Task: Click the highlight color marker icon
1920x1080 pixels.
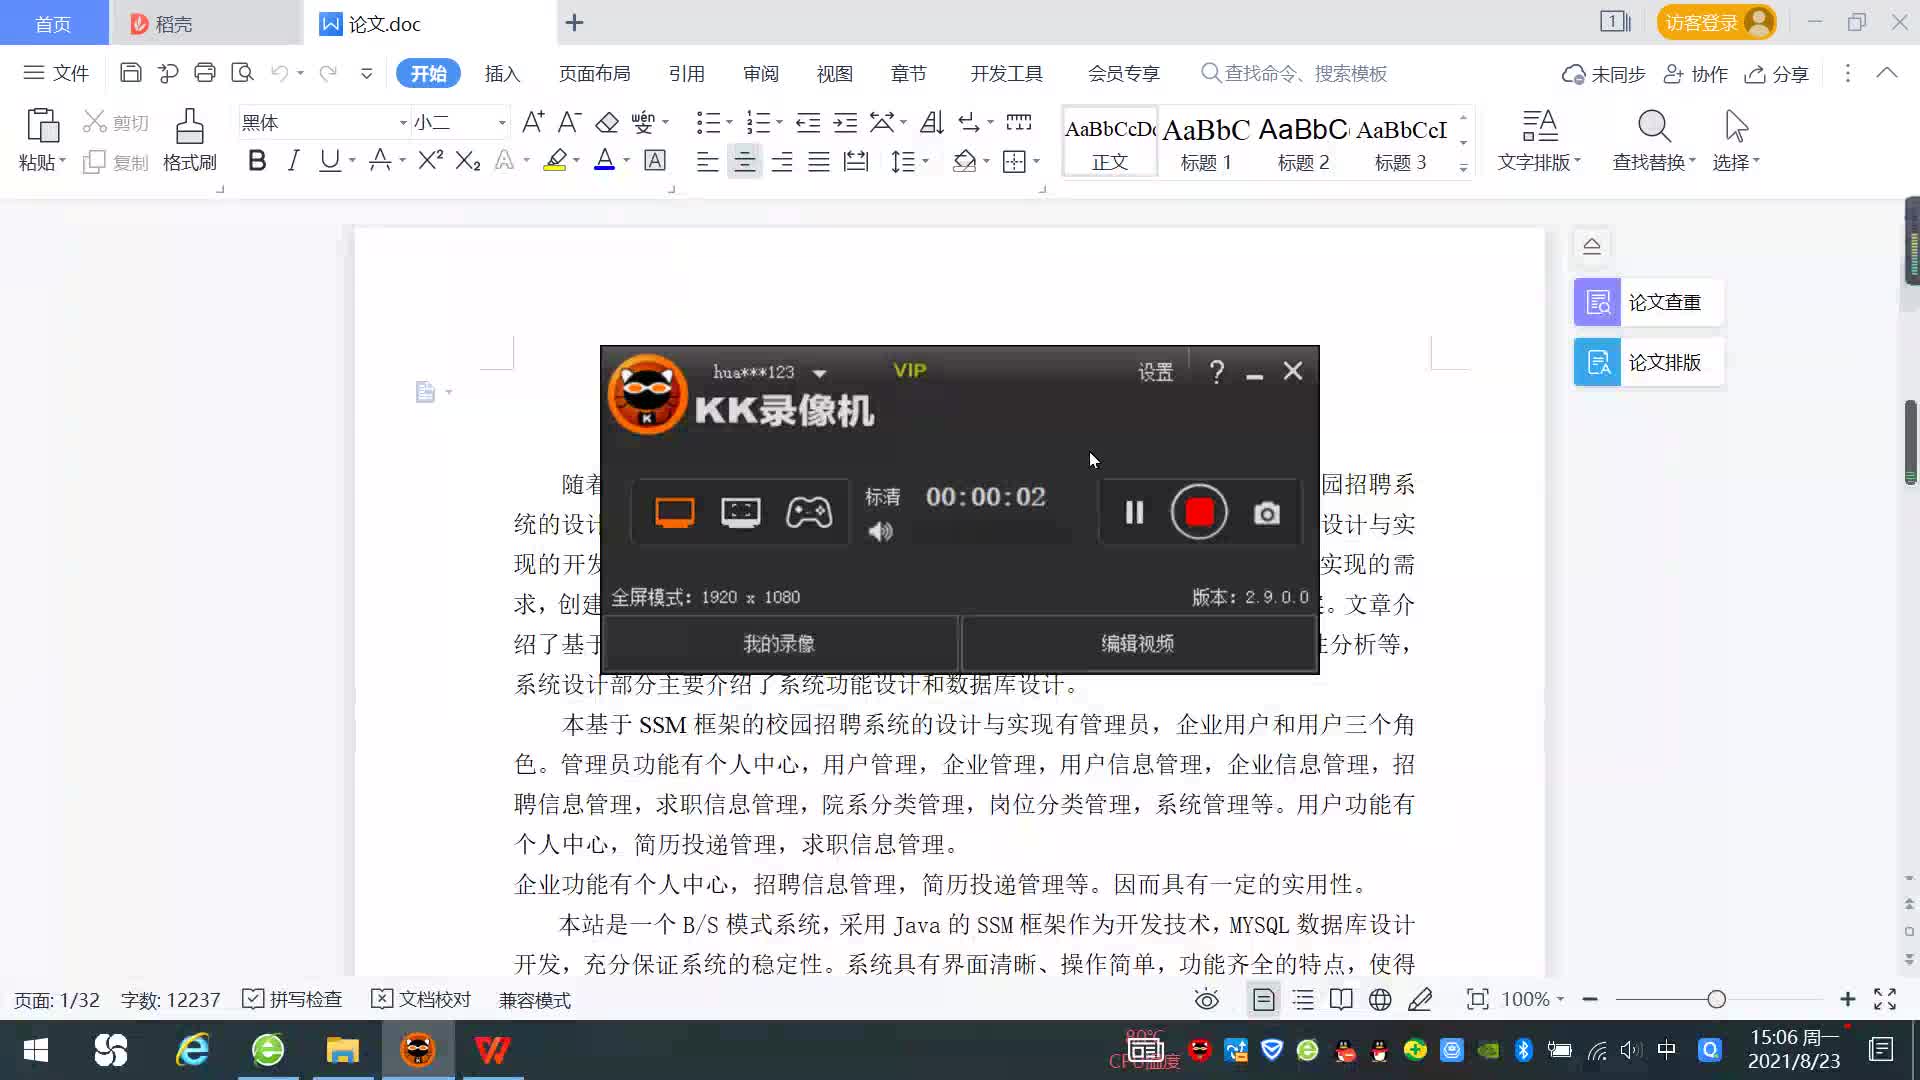Action: (x=555, y=161)
